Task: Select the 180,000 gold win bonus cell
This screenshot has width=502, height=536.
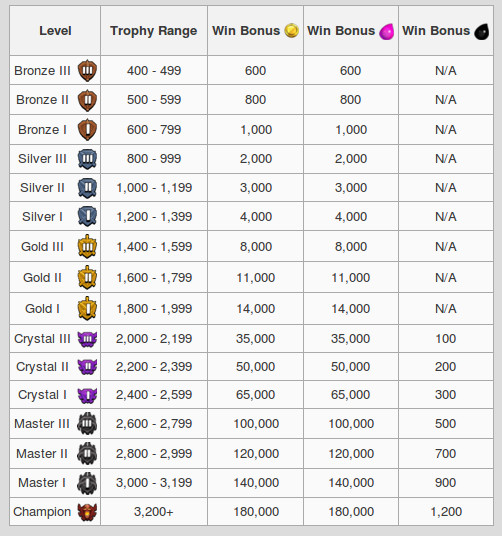Action: pyautogui.click(x=256, y=512)
